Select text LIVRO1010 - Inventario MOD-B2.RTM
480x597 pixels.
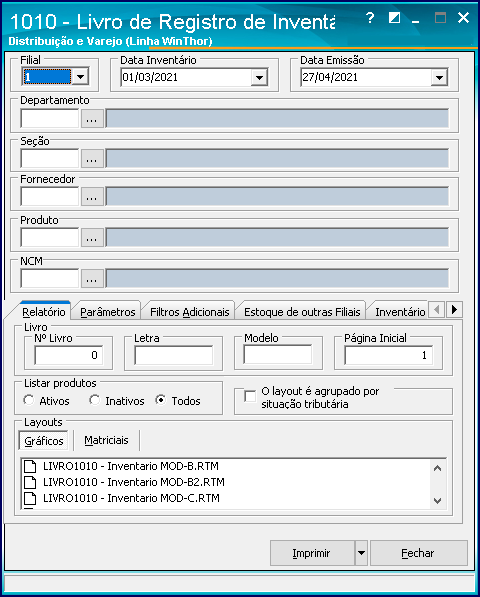[x=134, y=482]
